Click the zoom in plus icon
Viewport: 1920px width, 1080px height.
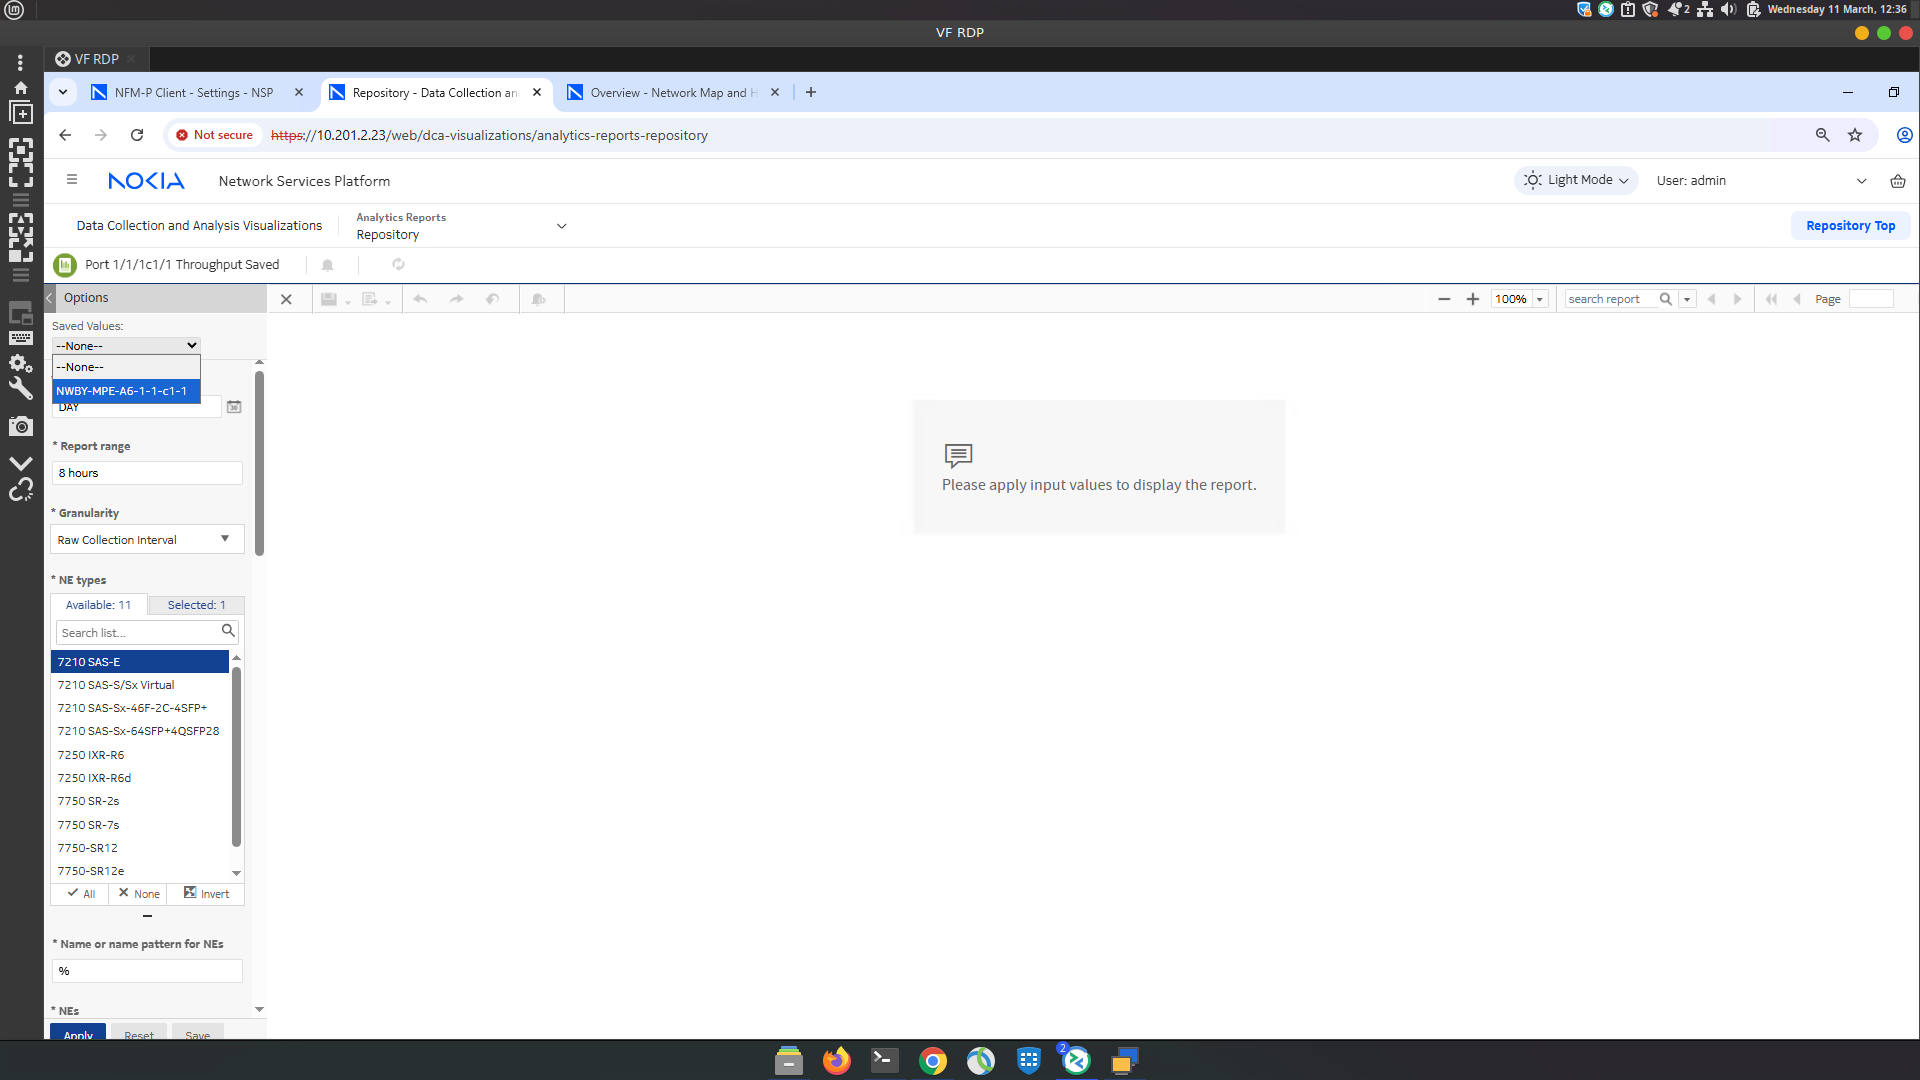point(1473,299)
